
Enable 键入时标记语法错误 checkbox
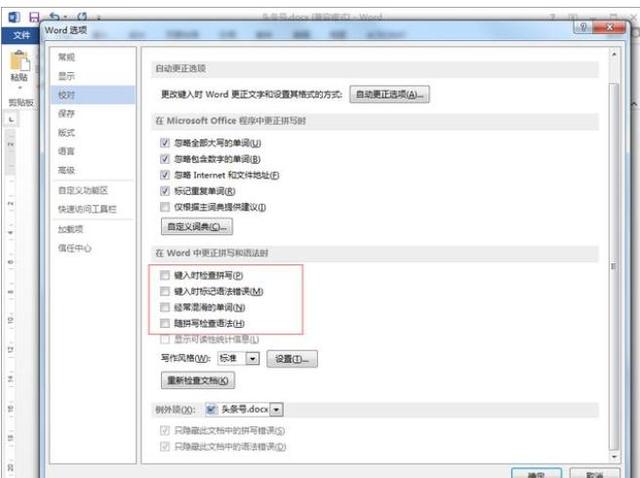(x=164, y=291)
